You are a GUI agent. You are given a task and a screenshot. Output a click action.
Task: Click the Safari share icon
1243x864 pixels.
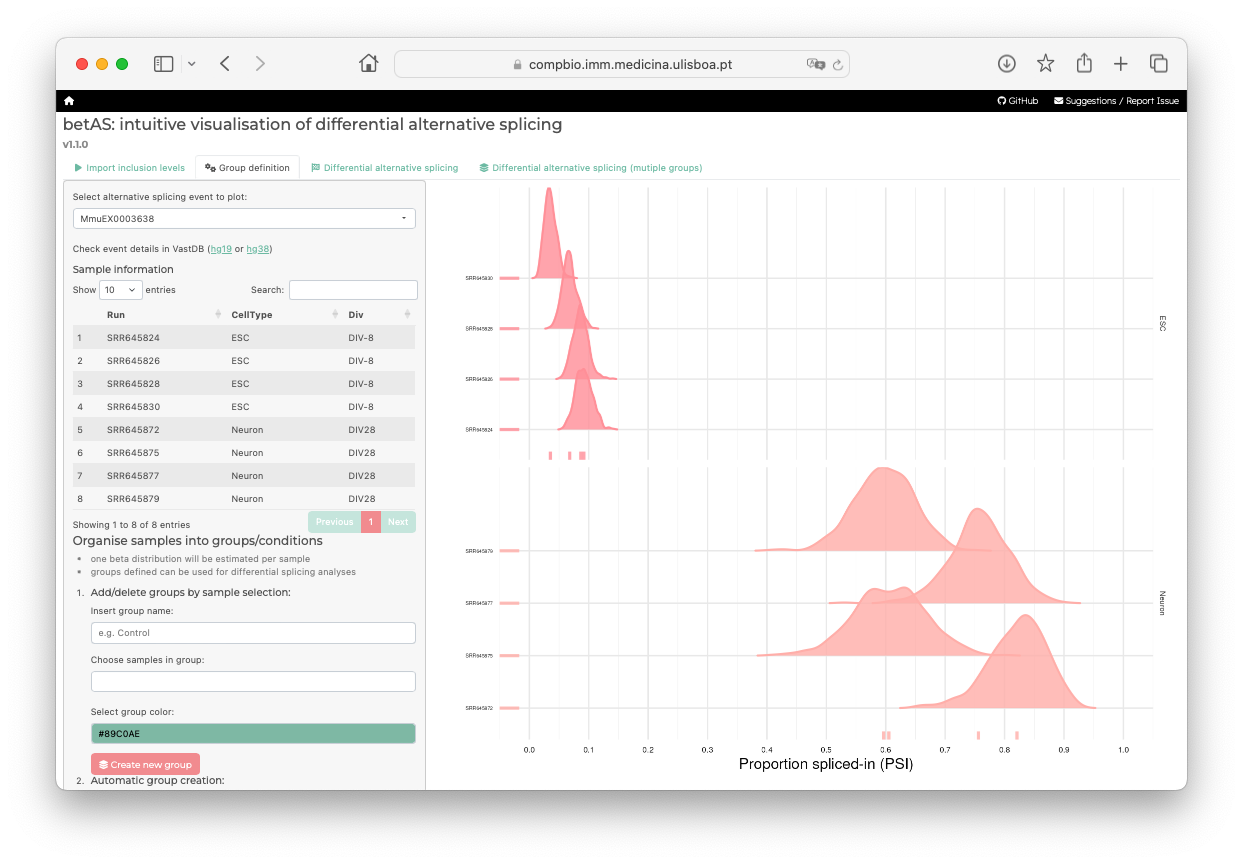(x=1084, y=64)
